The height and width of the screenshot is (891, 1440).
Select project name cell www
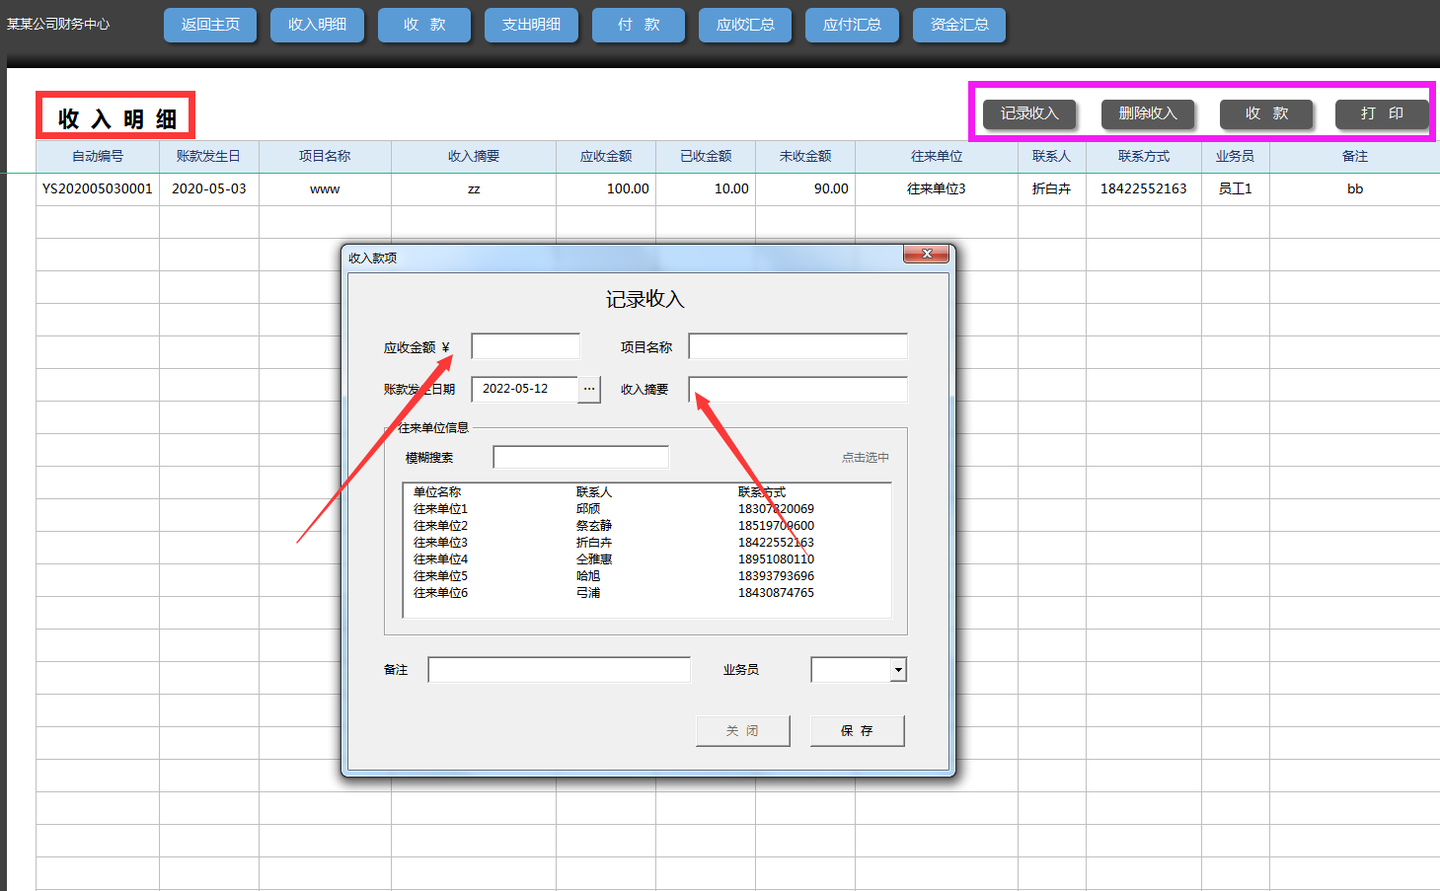pos(325,189)
